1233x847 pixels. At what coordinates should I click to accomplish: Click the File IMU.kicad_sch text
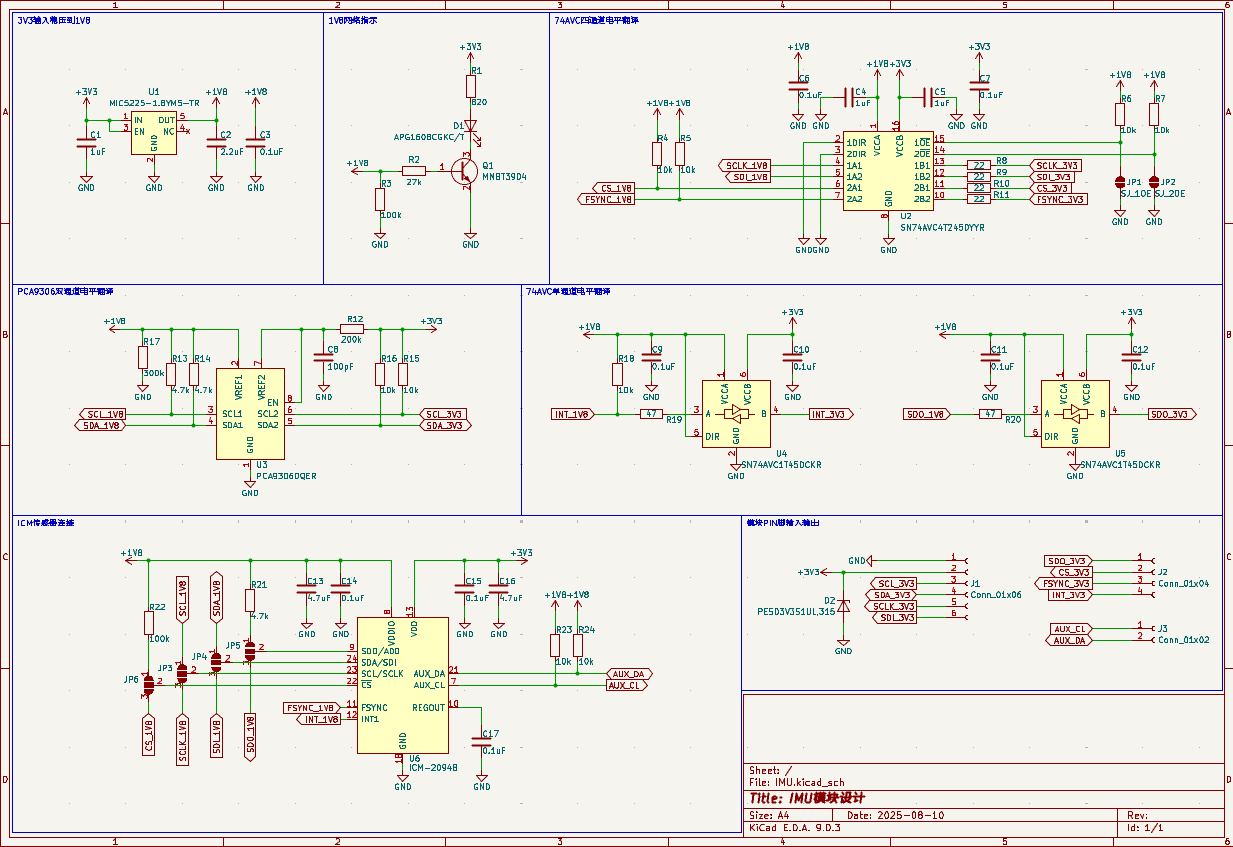[x=797, y=782]
